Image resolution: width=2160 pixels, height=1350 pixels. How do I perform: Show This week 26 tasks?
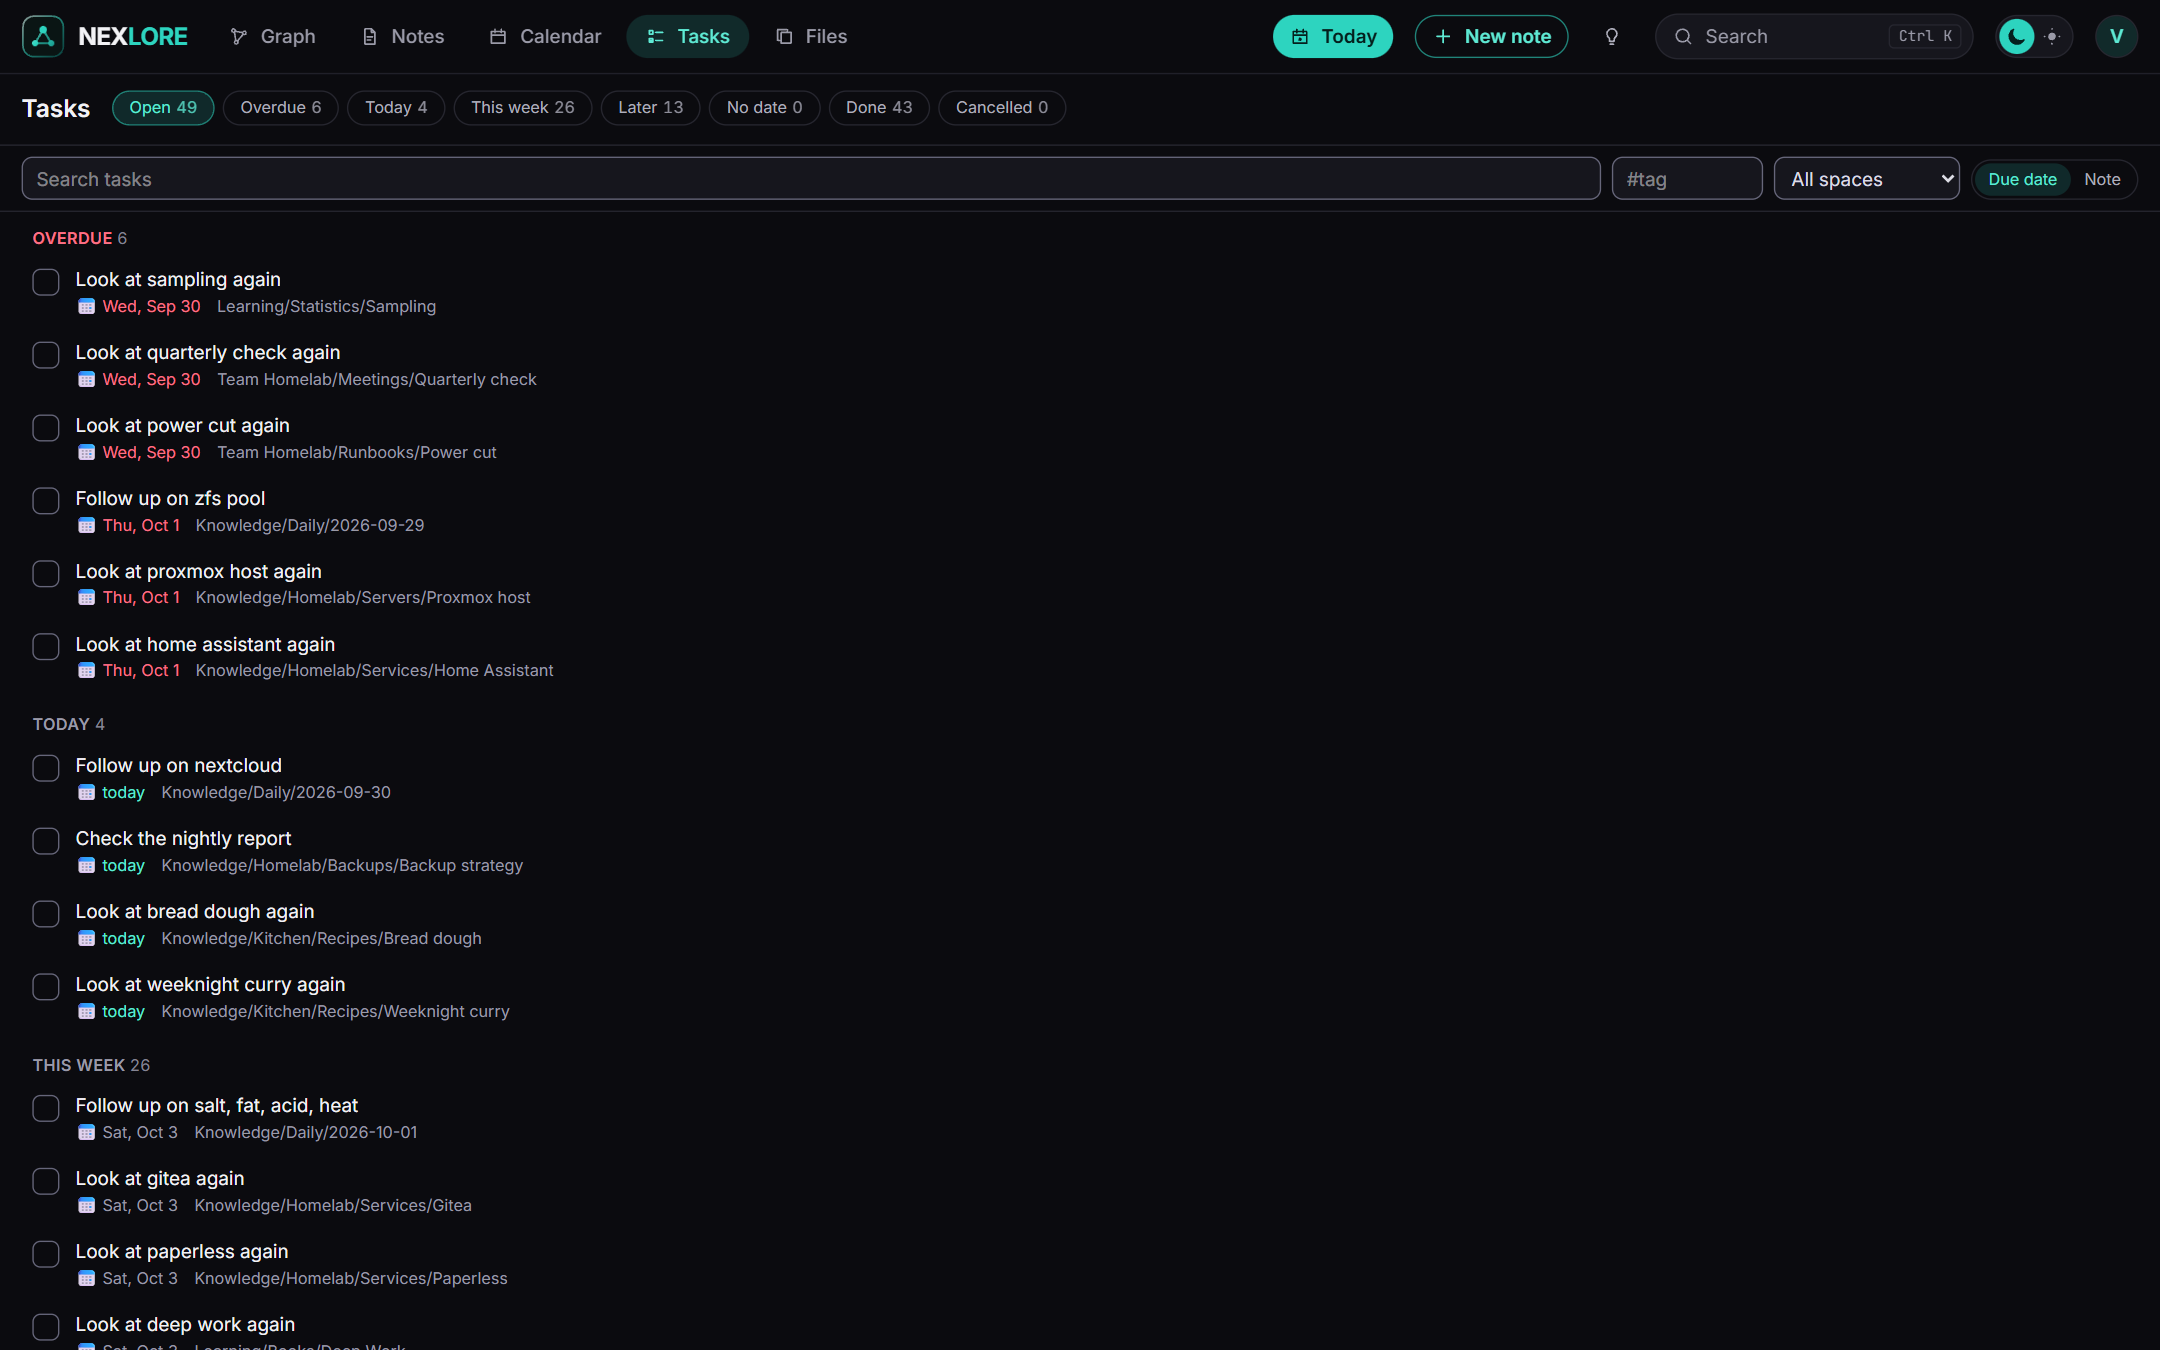[x=523, y=108]
